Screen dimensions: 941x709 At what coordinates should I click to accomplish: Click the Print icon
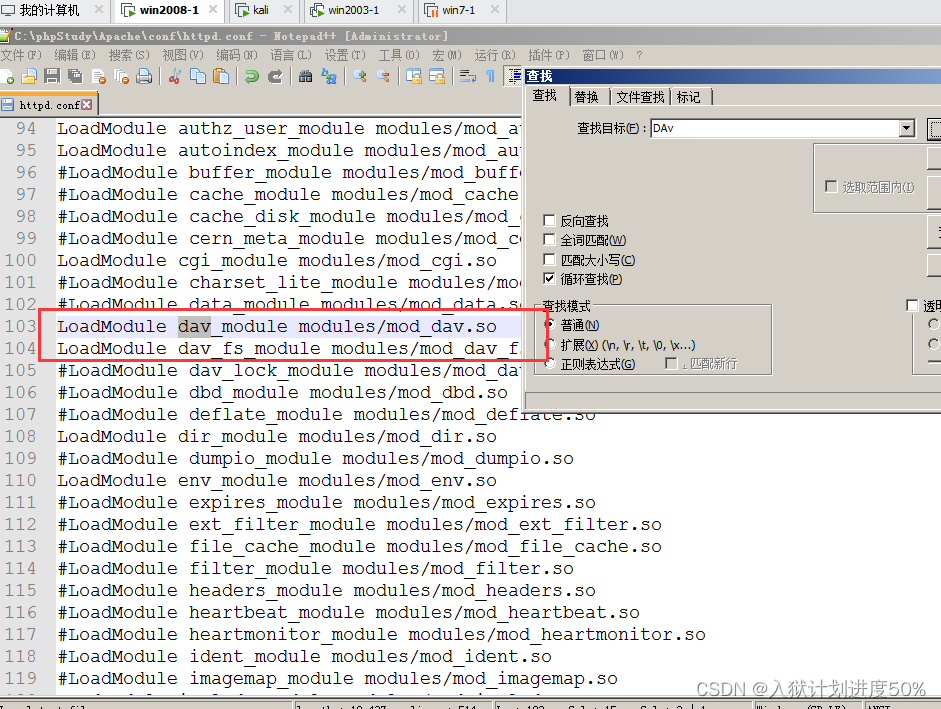145,76
